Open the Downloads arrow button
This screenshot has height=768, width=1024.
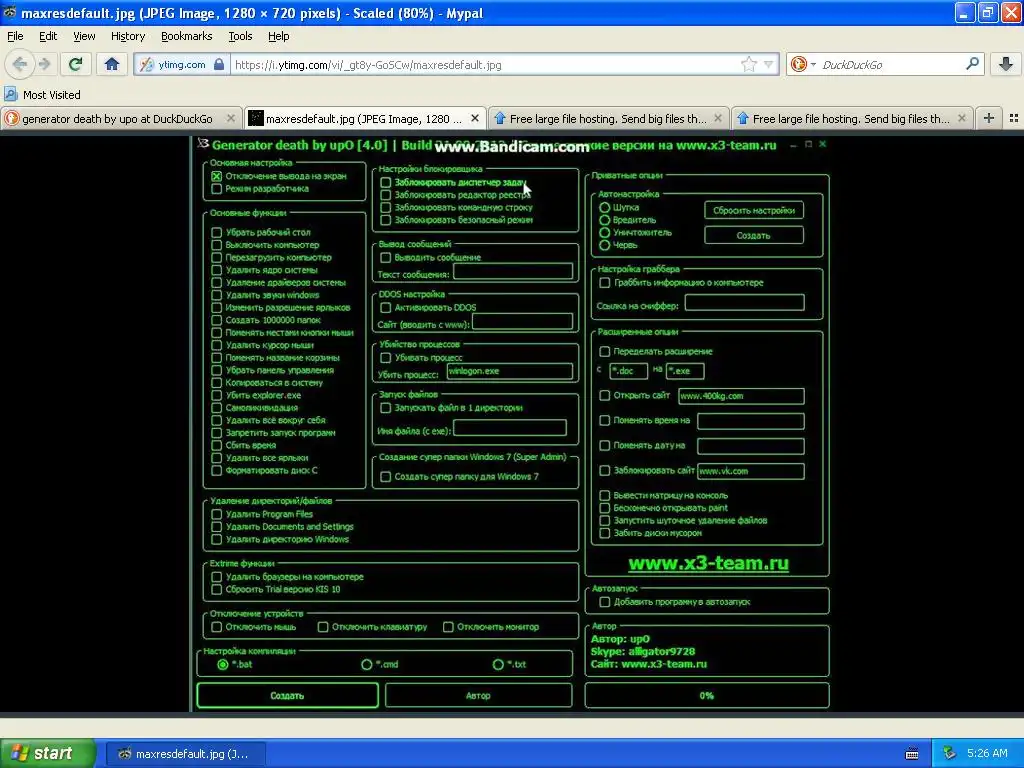[1006, 64]
